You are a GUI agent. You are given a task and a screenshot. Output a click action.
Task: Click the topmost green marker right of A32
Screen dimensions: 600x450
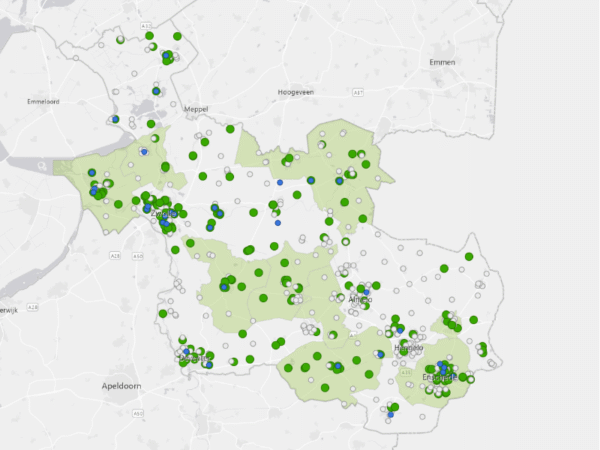pyautogui.click(x=177, y=36)
